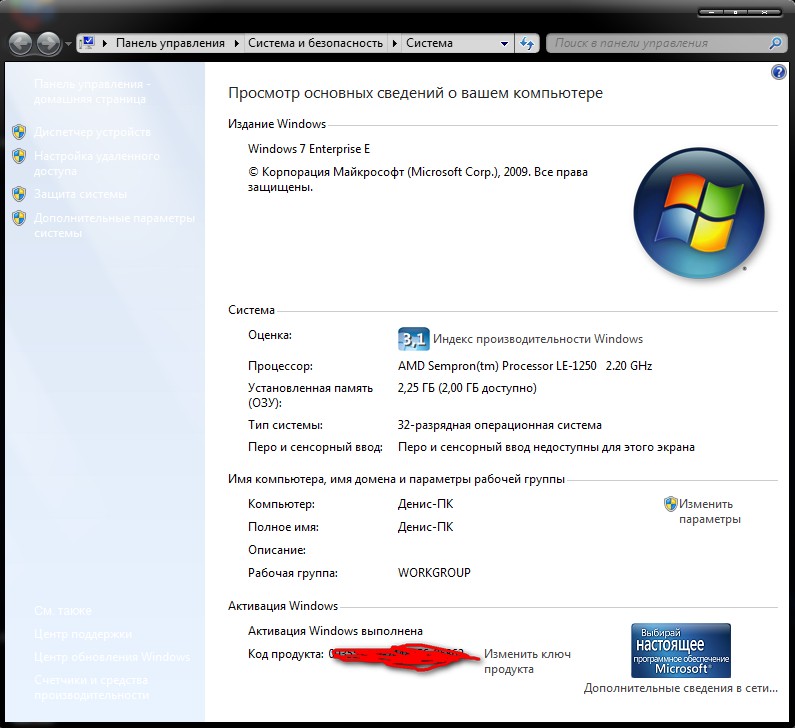The height and width of the screenshot is (728, 795).
Task: Minimize the window
Action: point(711,12)
